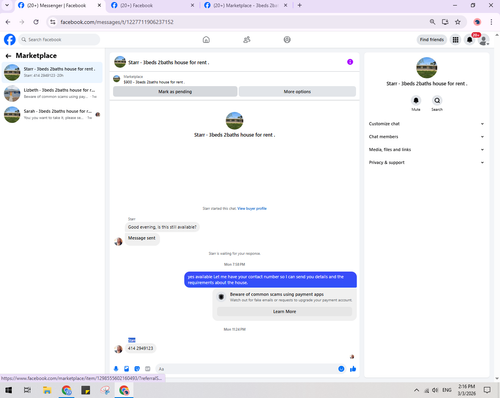Open Chrome profile avatar

477,22
